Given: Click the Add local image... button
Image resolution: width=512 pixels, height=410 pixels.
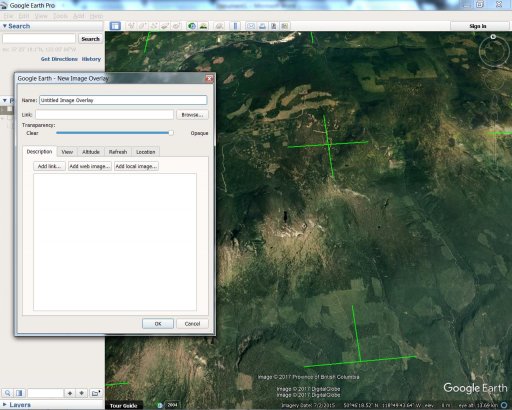Looking at the screenshot, I should pyautogui.click(x=136, y=166).
